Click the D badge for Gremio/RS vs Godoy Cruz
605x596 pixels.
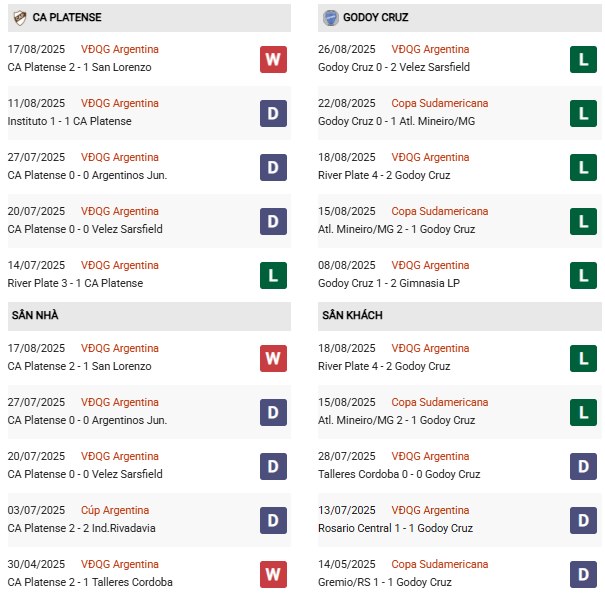click(584, 574)
